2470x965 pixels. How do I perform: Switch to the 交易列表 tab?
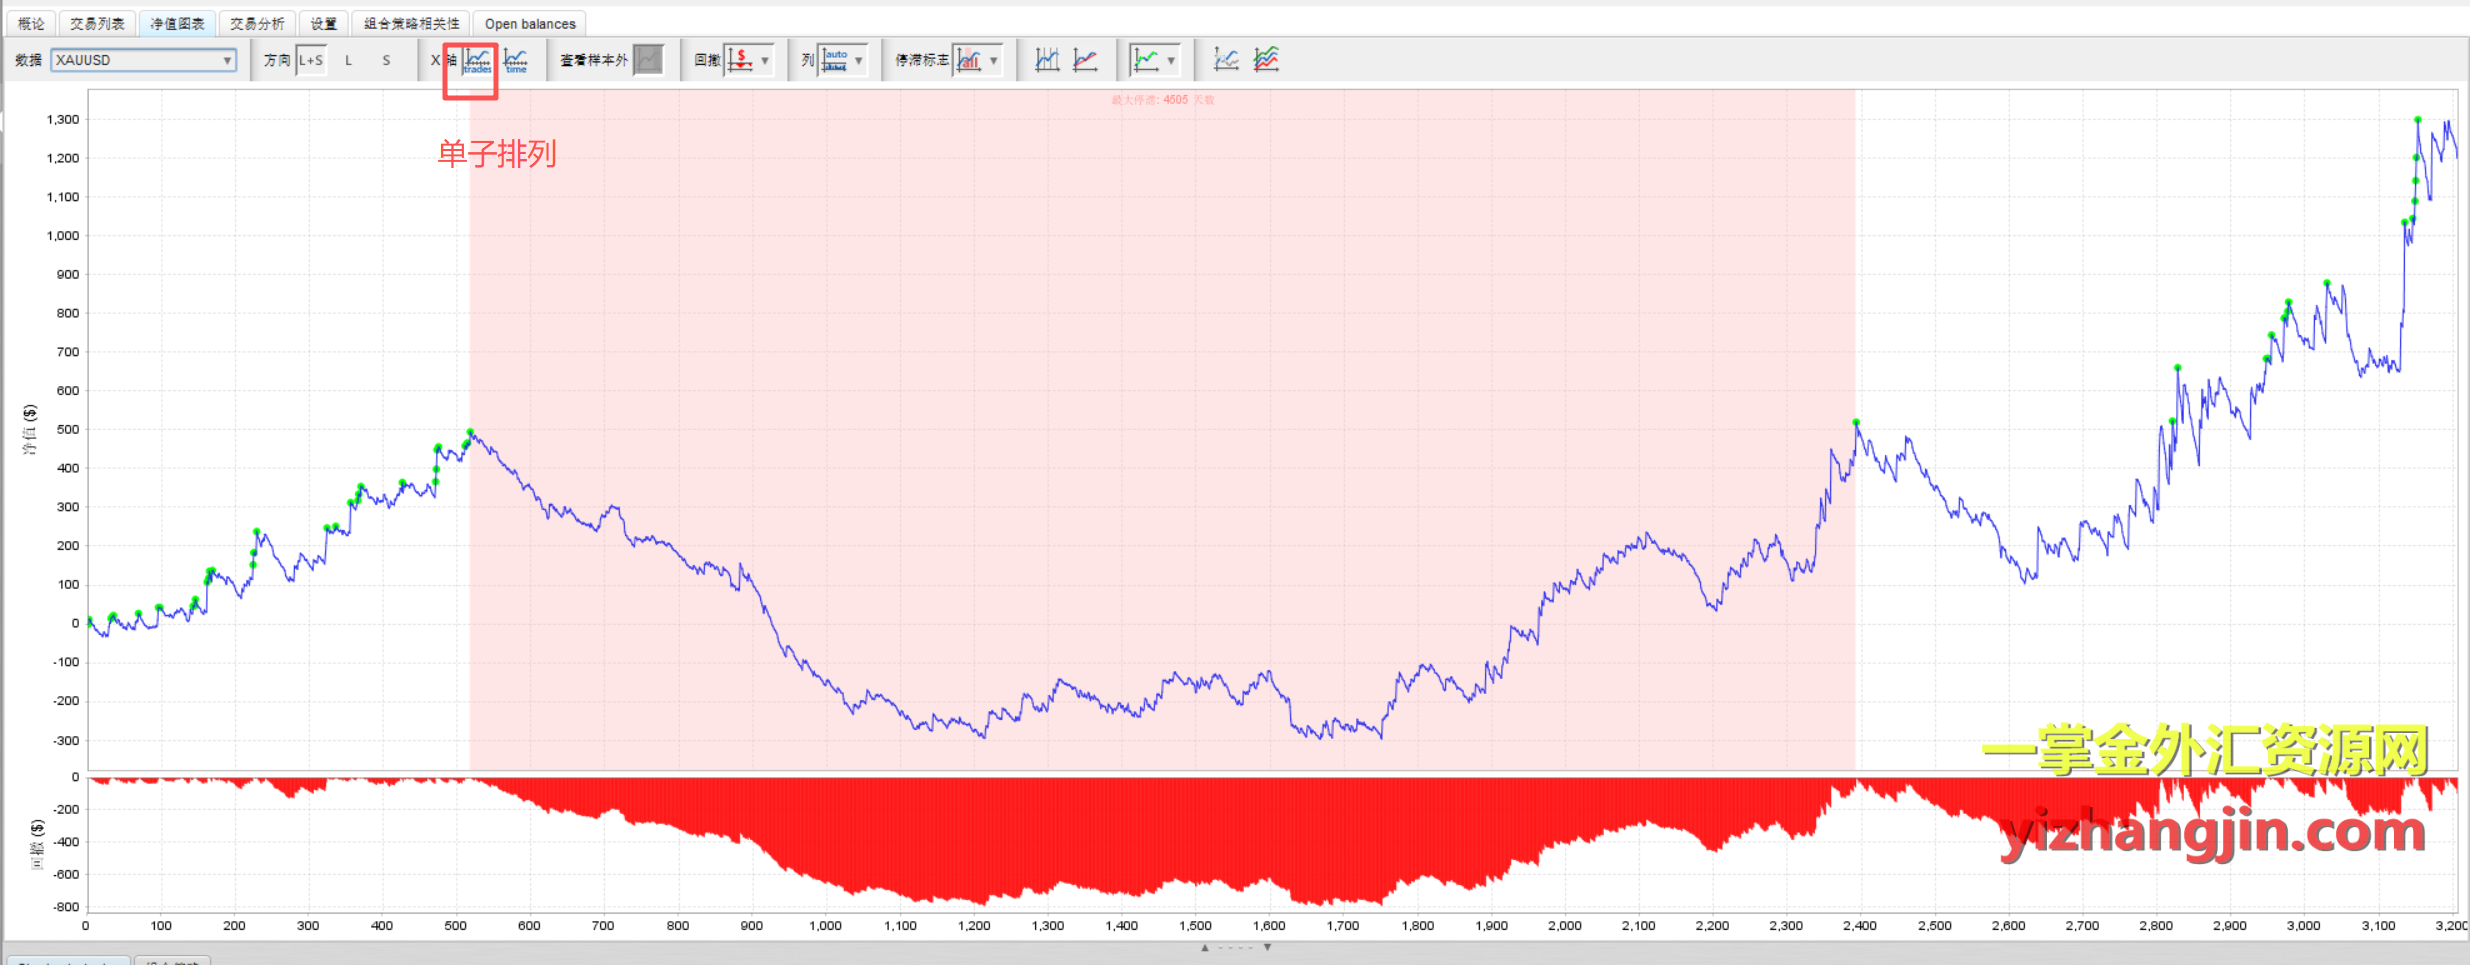point(97,23)
